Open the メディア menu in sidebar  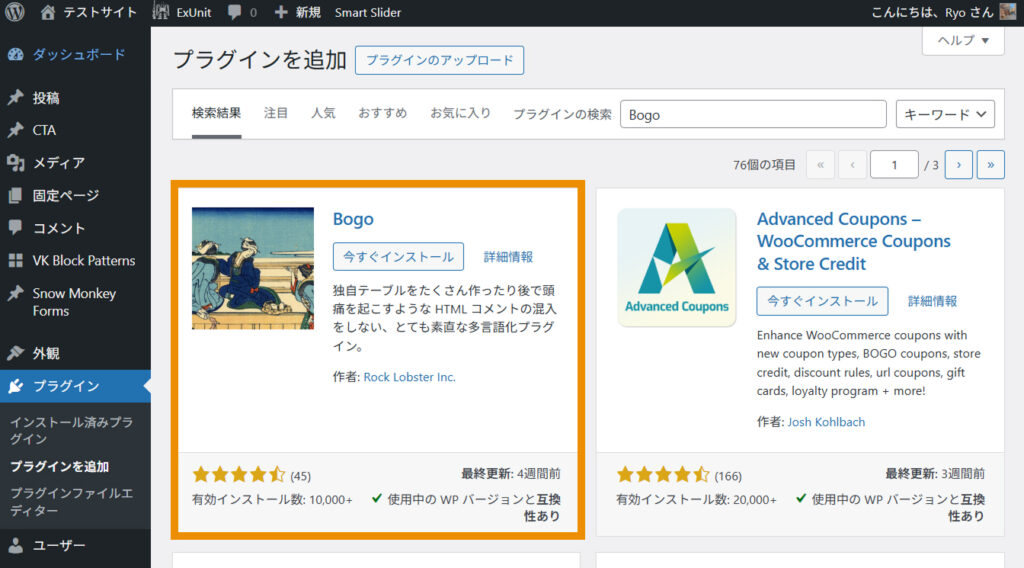click(x=58, y=163)
